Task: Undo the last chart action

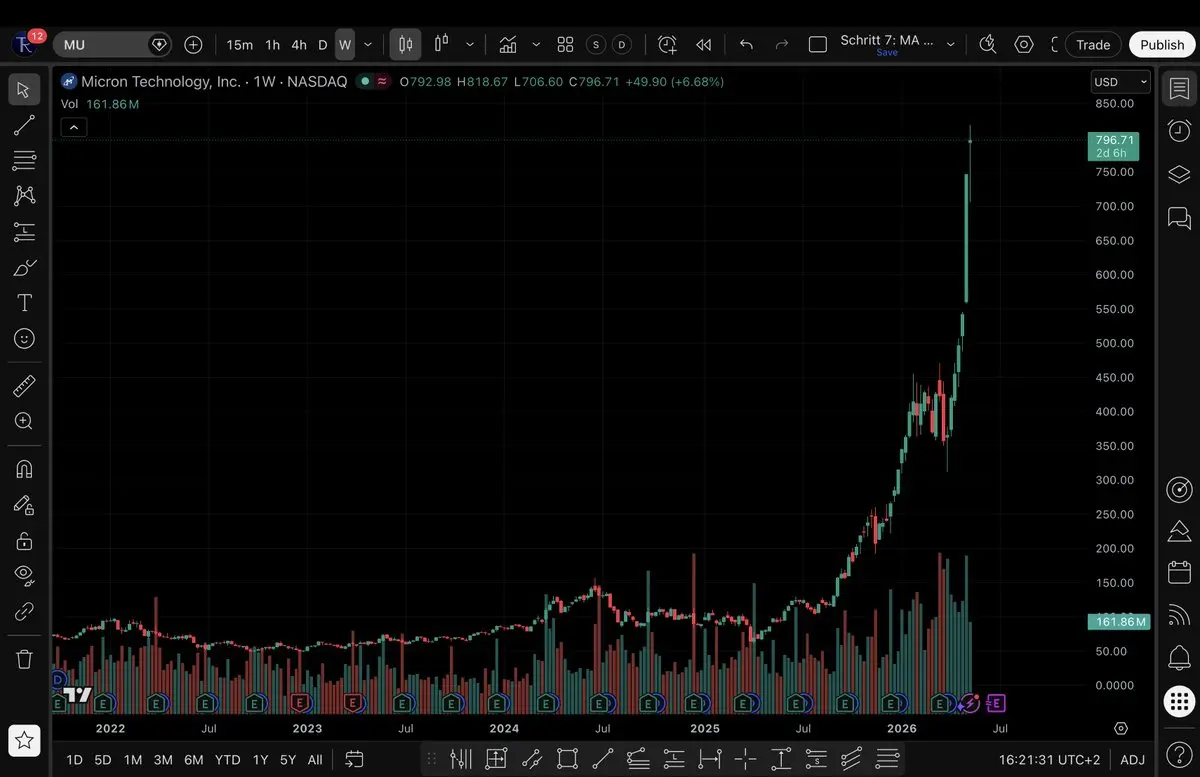Action: 746,45
